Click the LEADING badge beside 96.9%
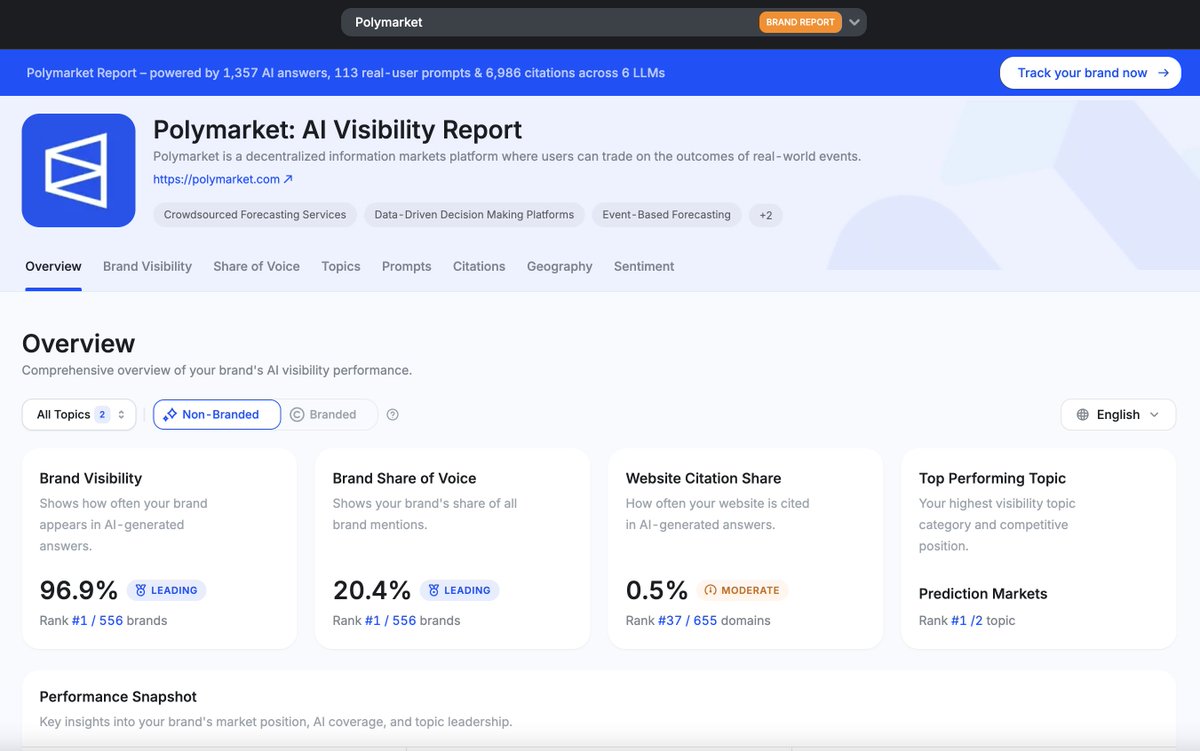1200x751 pixels. [x=166, y=590]
